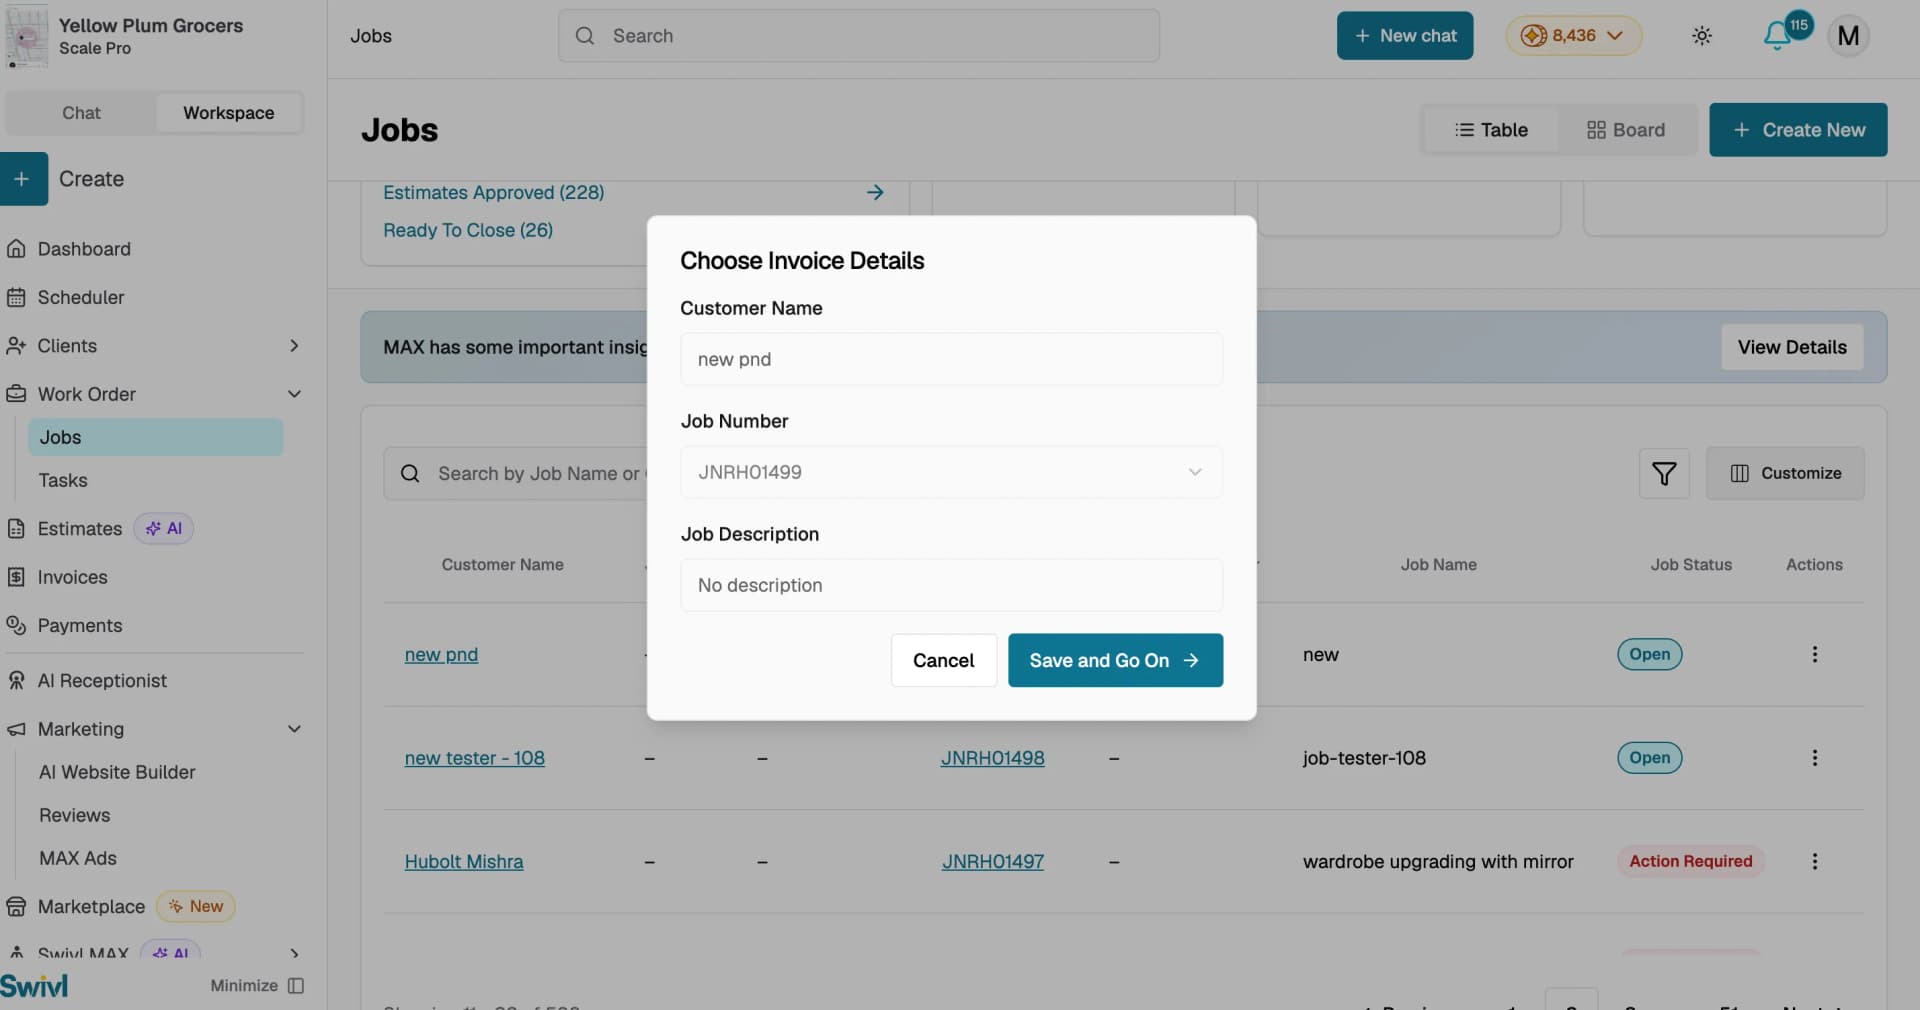The width and height of the screenshot is (1920, 1010).
Task: Open actions menu for job-tester-108 row
Action: coord(1814,758)
